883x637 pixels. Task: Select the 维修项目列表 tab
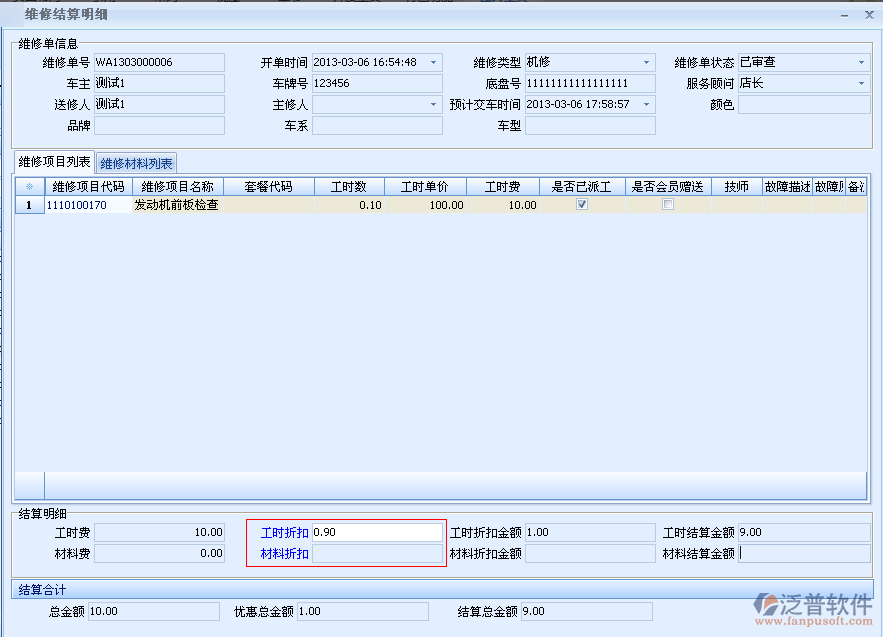coord(54,163)
